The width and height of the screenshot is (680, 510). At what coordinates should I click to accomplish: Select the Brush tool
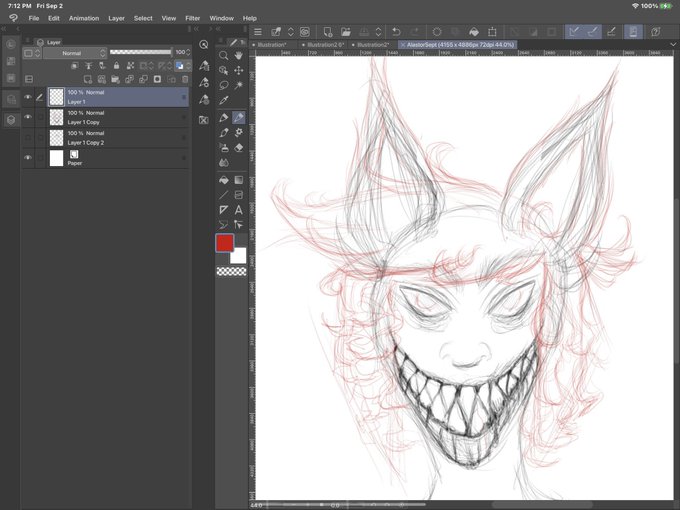pos(223,133)
